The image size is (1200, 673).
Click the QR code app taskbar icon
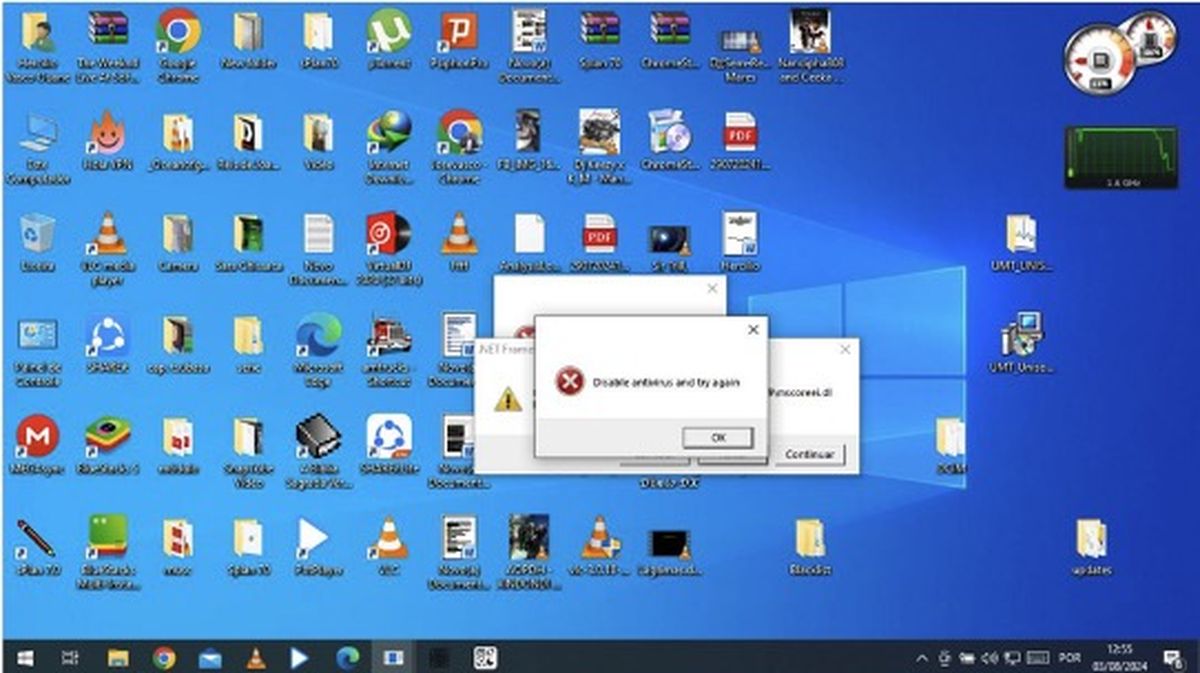click(485, 657)
